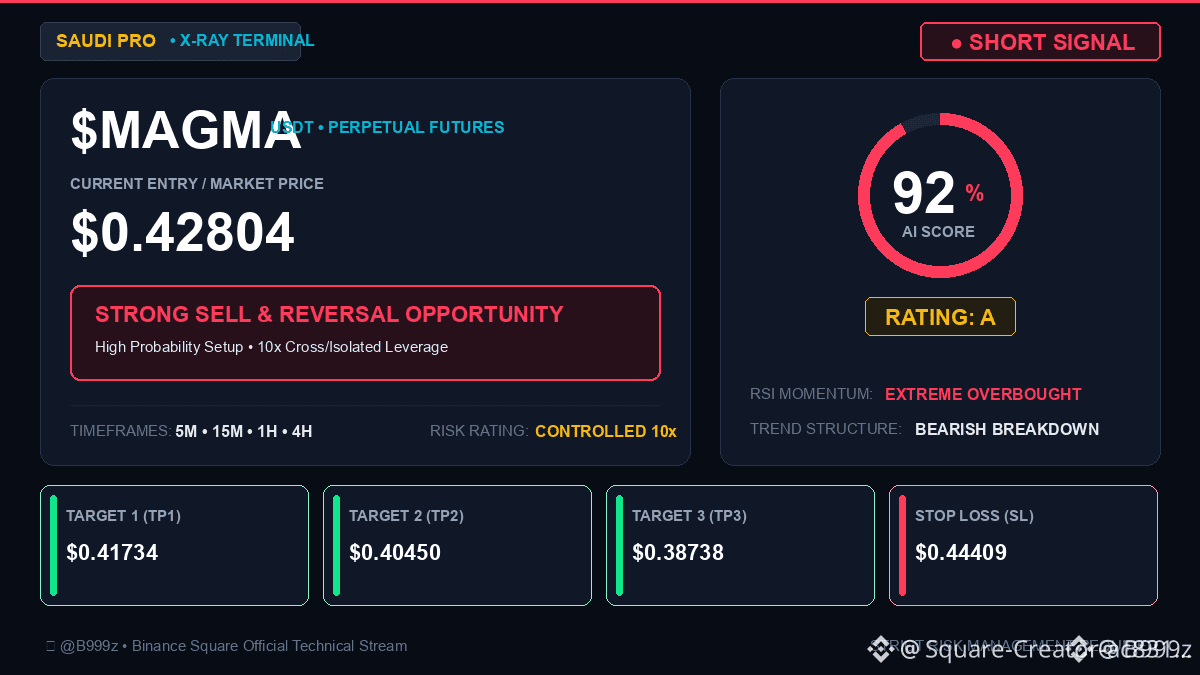The image size is (1200, 675).
Task: Click the RATING: A badge
Action: 940,317
